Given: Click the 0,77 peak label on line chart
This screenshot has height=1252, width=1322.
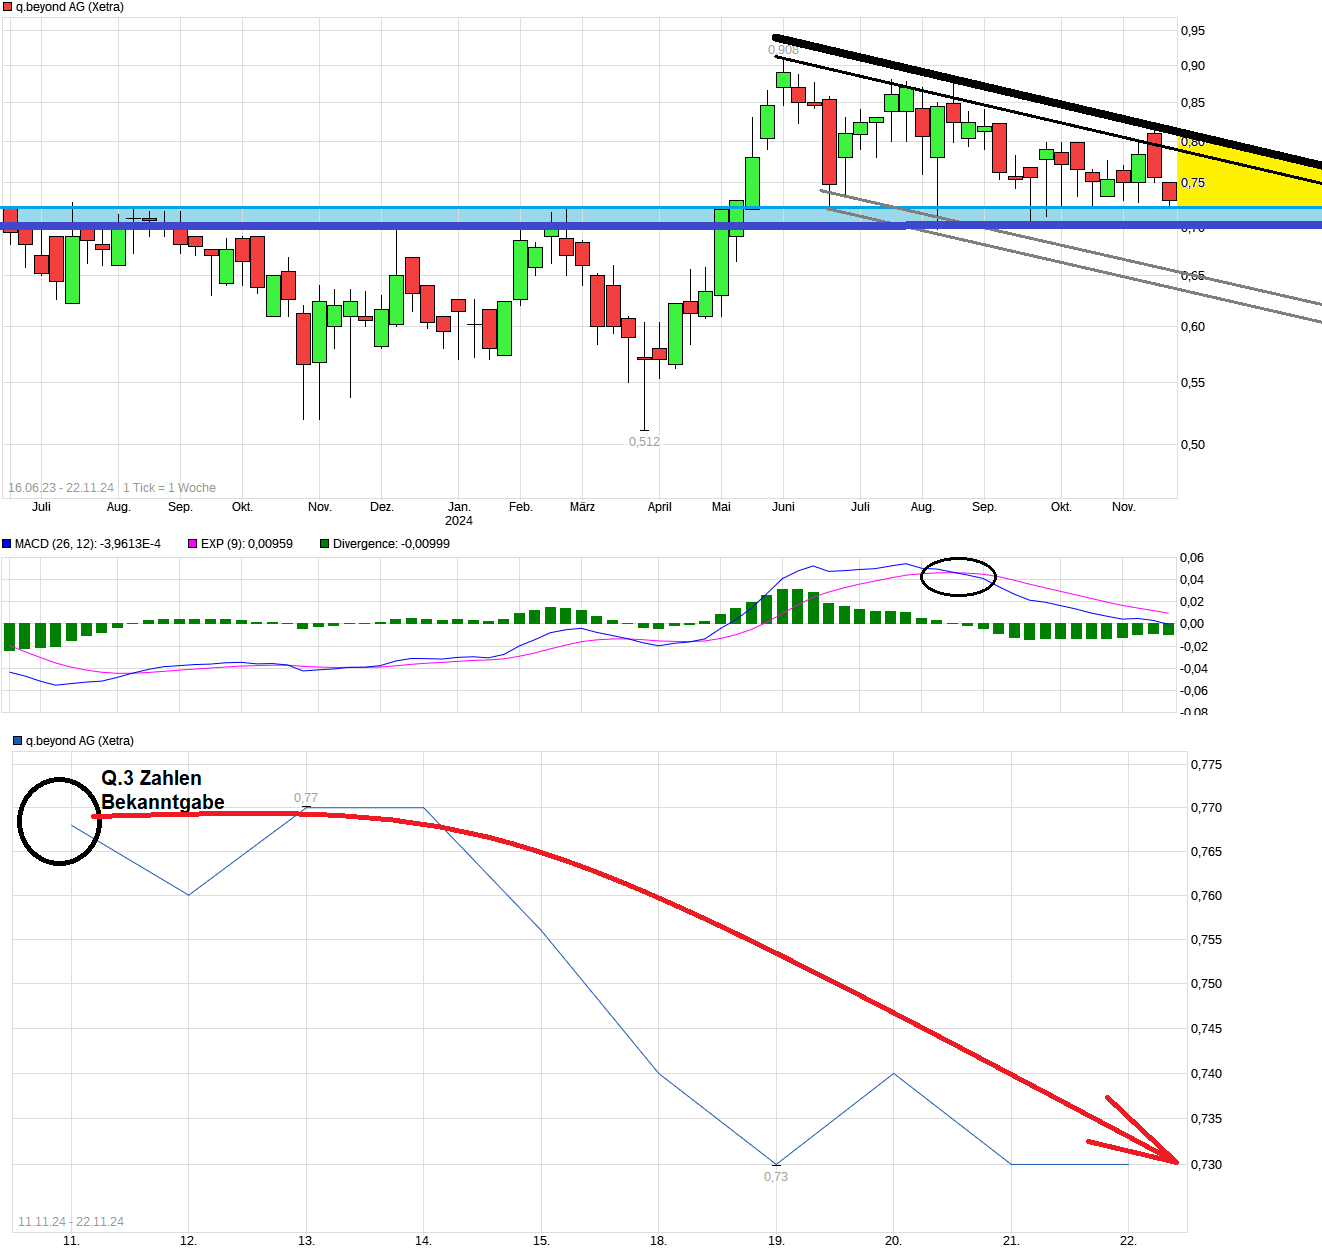Looking at the screenshot, I should tap(306, 798).
